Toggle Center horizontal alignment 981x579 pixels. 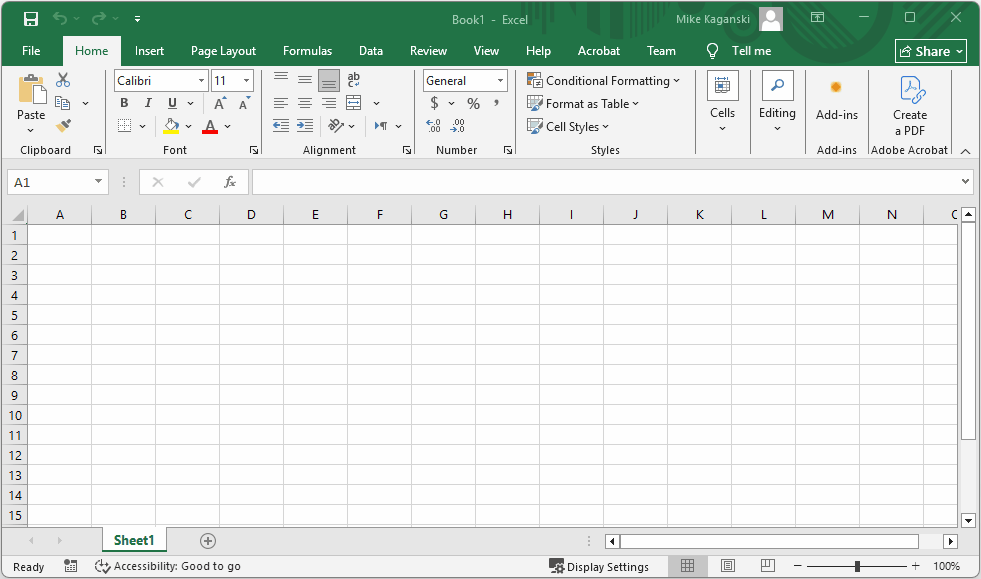pos(305,103)
